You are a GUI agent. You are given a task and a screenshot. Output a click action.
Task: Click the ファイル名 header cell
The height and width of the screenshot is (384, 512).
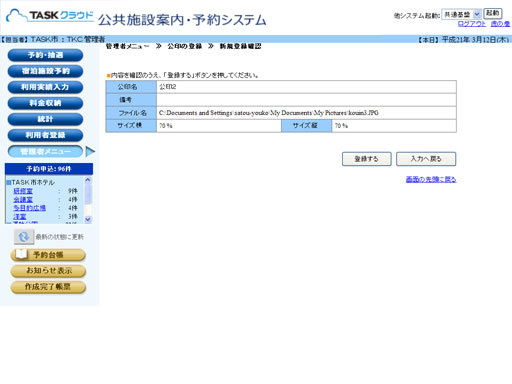tap(131, 113)
